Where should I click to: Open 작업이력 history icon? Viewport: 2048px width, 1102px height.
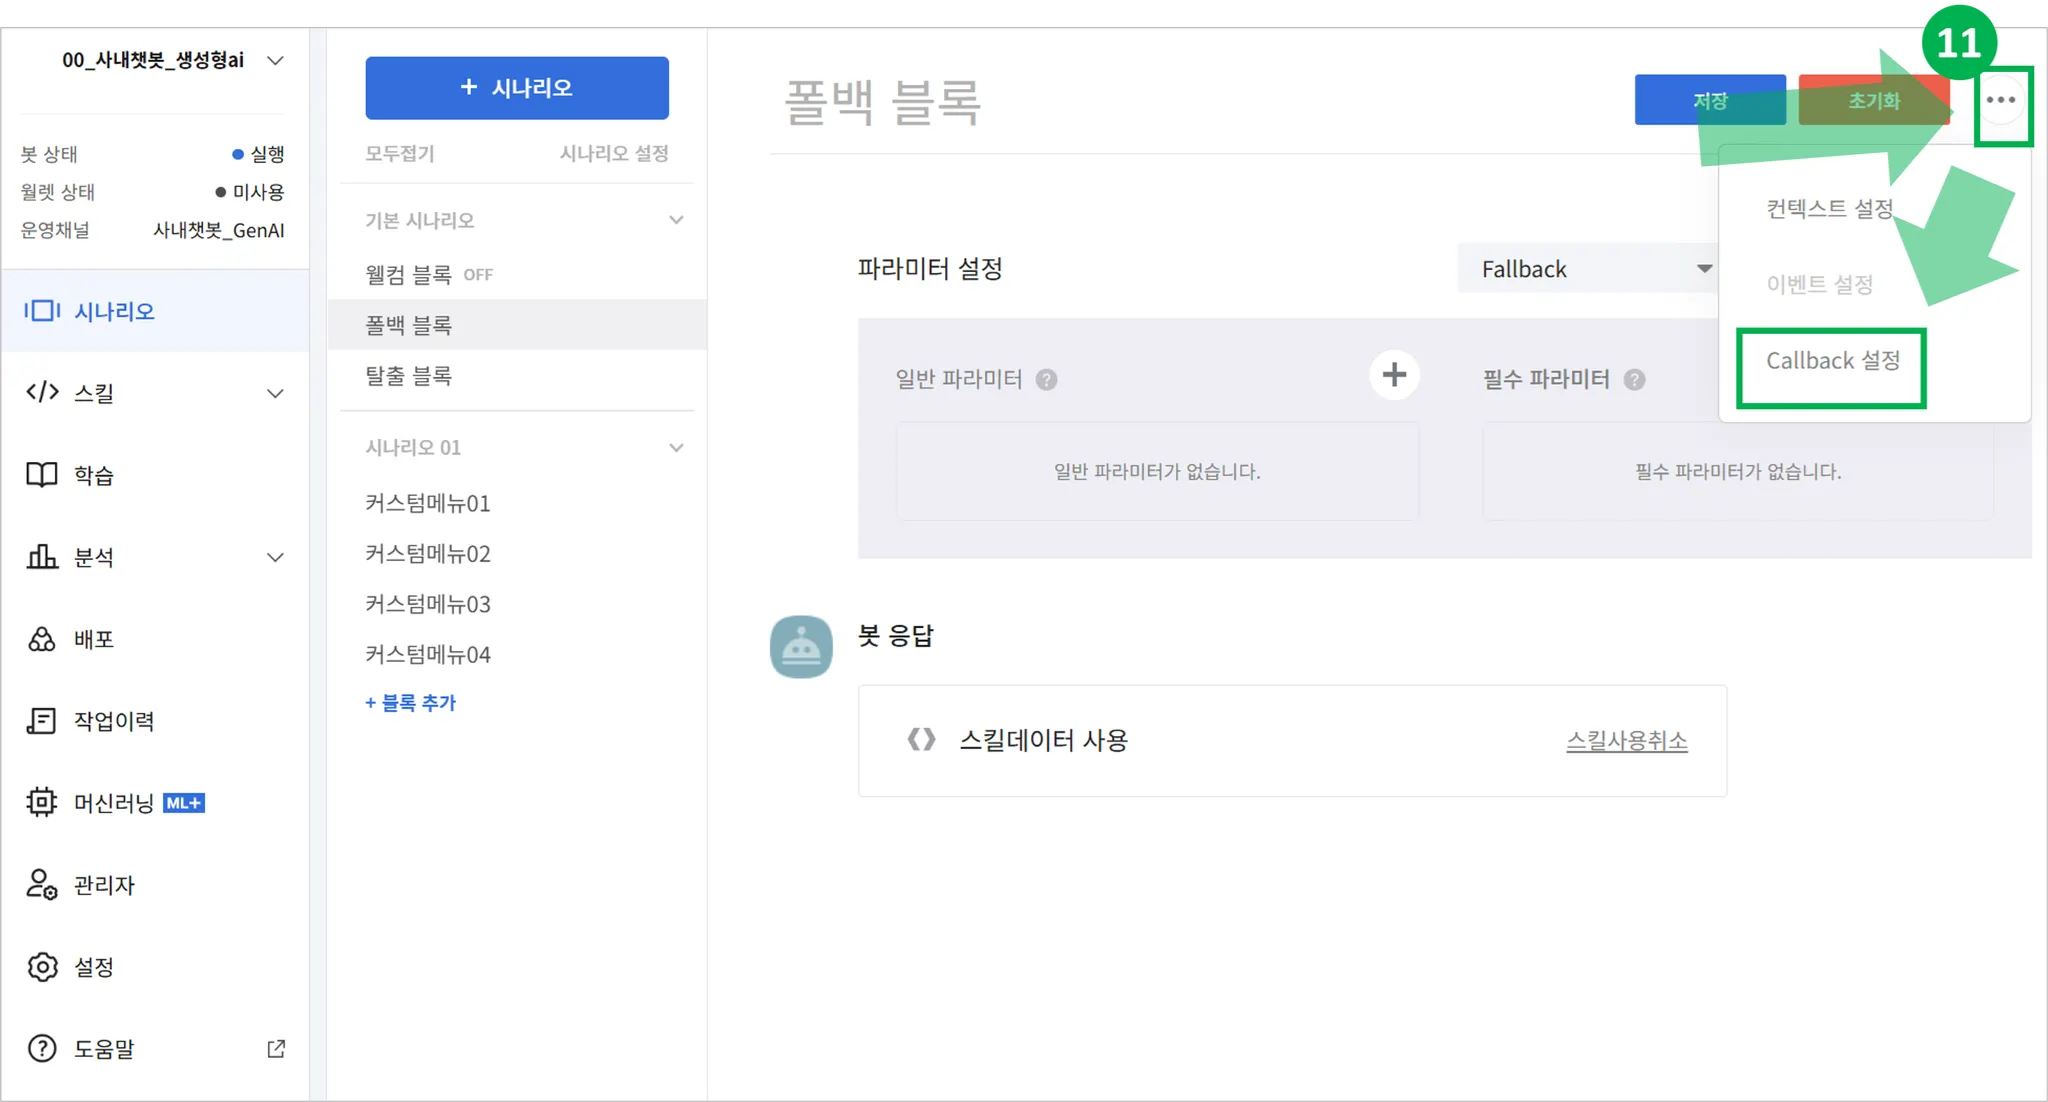pos(41,721)
